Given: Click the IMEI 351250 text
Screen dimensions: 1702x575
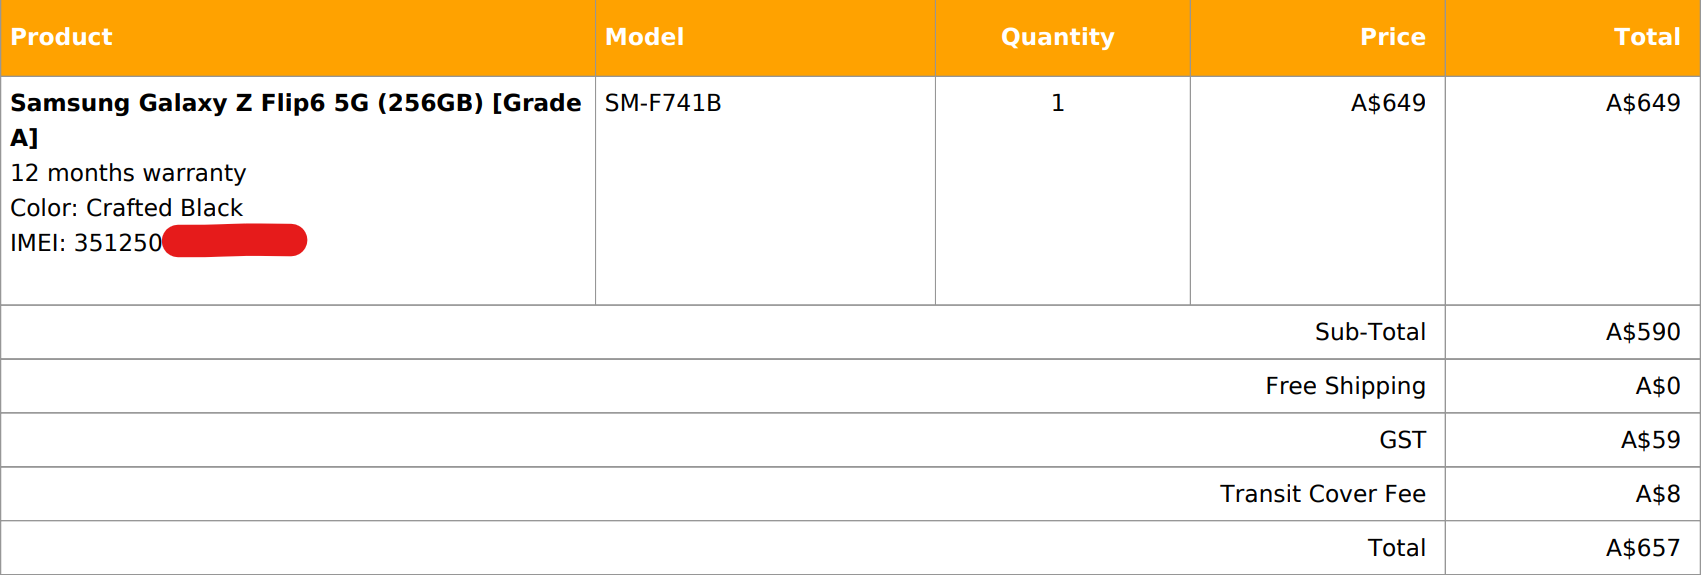Looking at the screenshot, I should click(x=86, y=243).
